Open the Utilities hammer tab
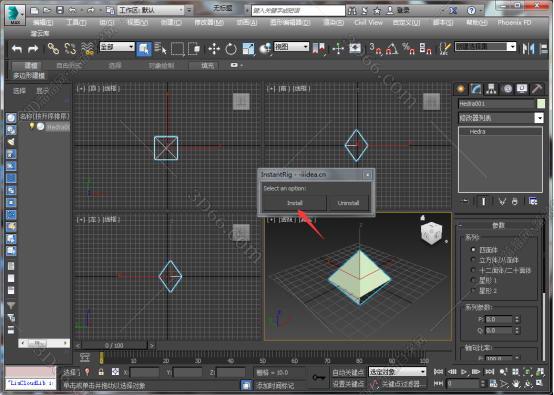 [x=537, y=89]
